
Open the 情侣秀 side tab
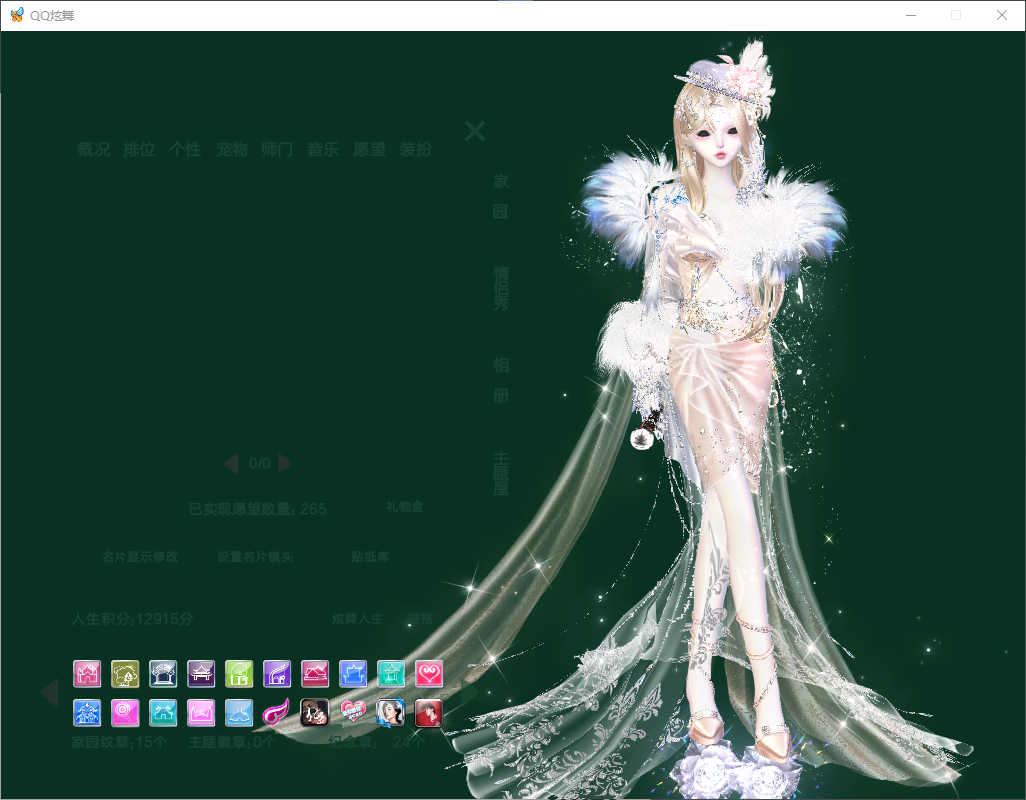pos(501,288)
